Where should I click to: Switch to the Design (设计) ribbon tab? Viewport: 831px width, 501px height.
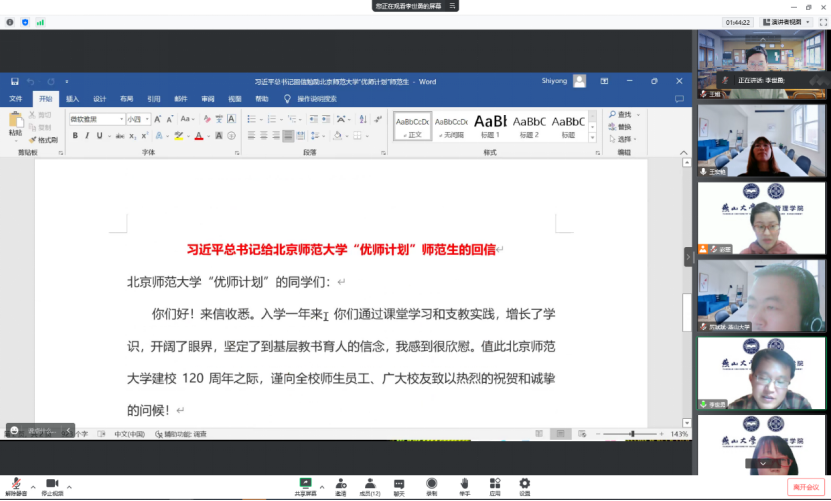tap(100, 99)
